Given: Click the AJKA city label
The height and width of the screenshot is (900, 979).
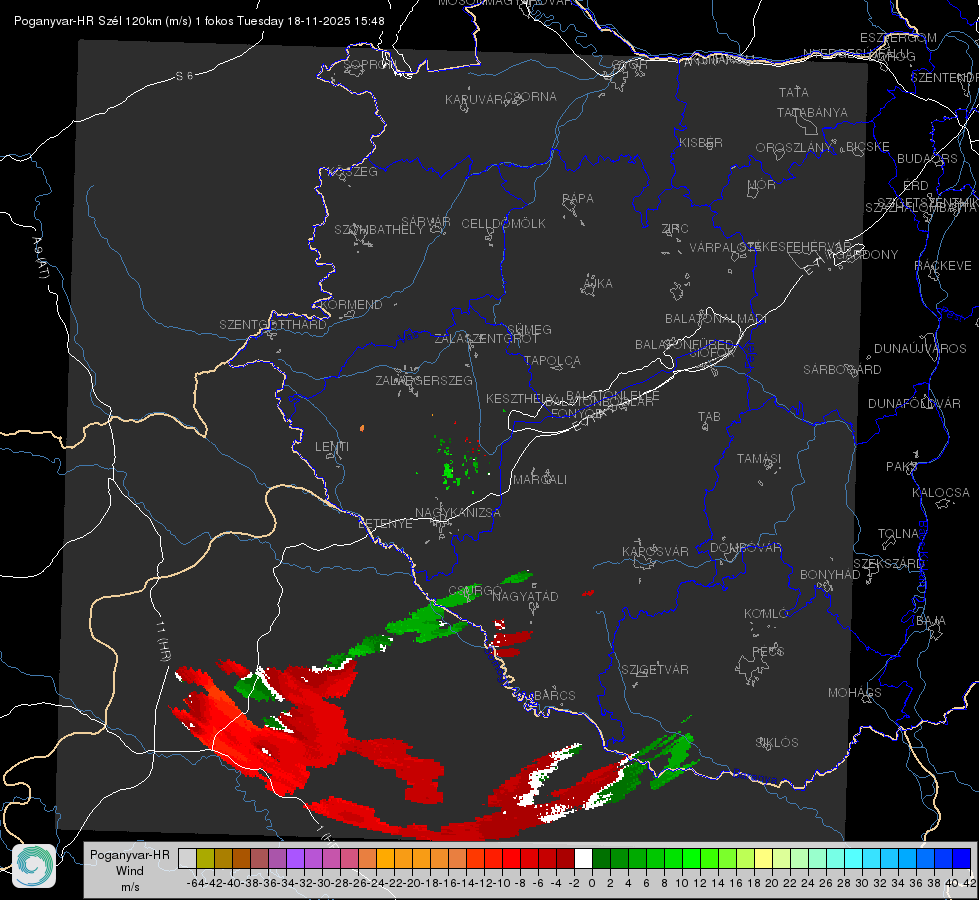Looking at the screenshot, I should [597, 284].
